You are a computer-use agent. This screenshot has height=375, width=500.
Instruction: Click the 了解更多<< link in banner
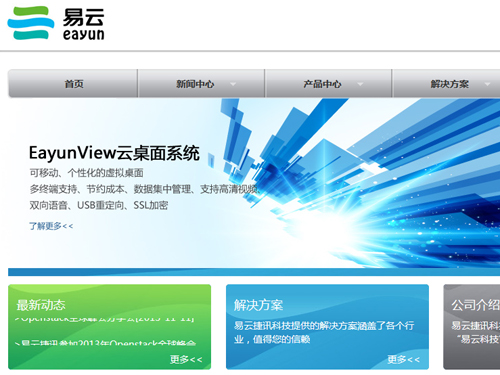point(51,226)
